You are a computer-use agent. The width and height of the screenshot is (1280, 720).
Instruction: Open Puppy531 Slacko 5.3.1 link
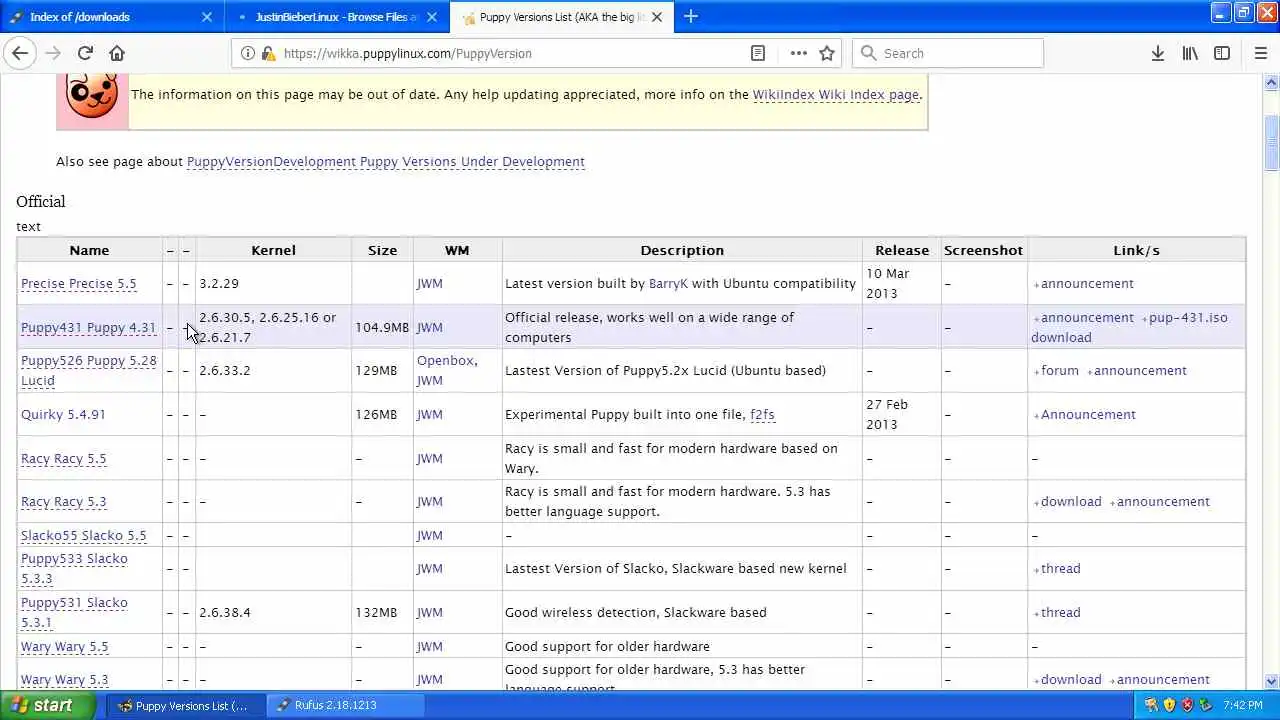tap(74, 612)
